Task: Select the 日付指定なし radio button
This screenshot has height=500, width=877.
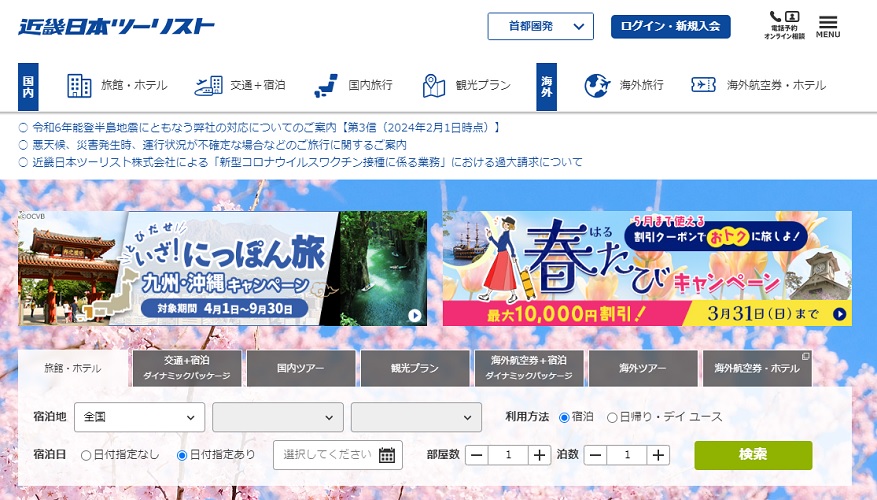Action: [x=86, y=455]
